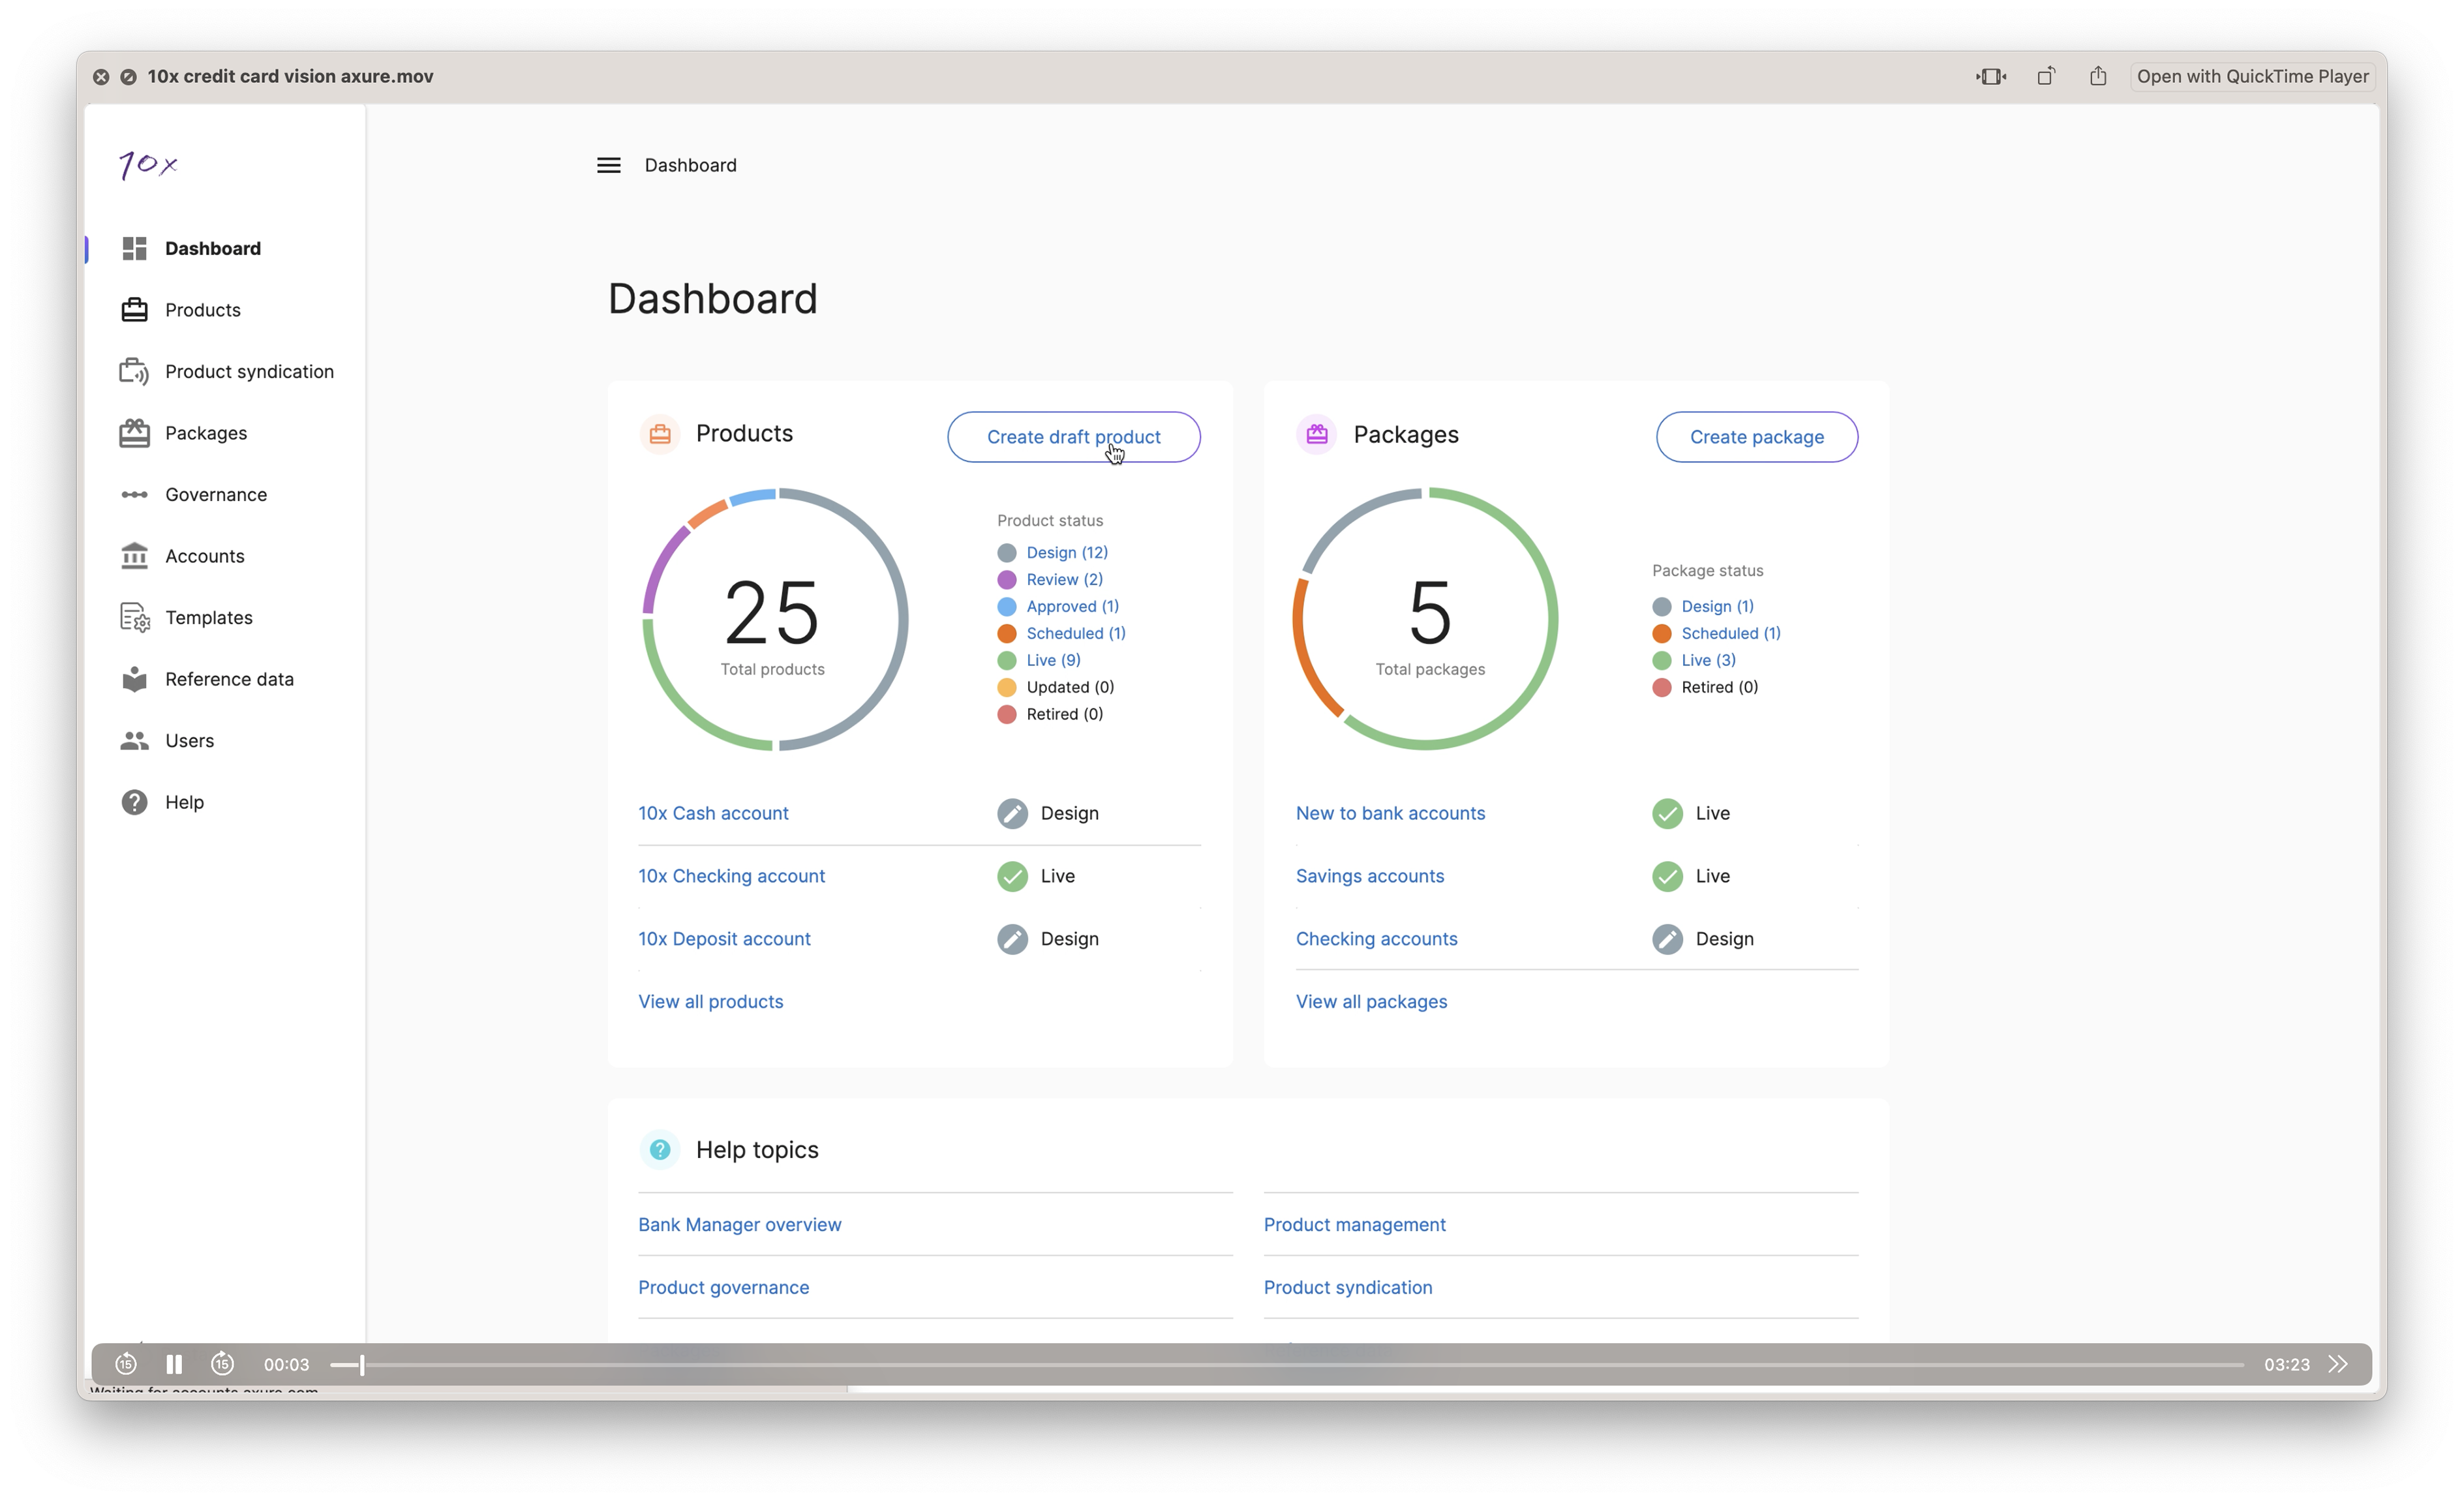Click the 10x logo in sidebar
This screenshot has height=1501, width=2464.
[x=148, y=164]
